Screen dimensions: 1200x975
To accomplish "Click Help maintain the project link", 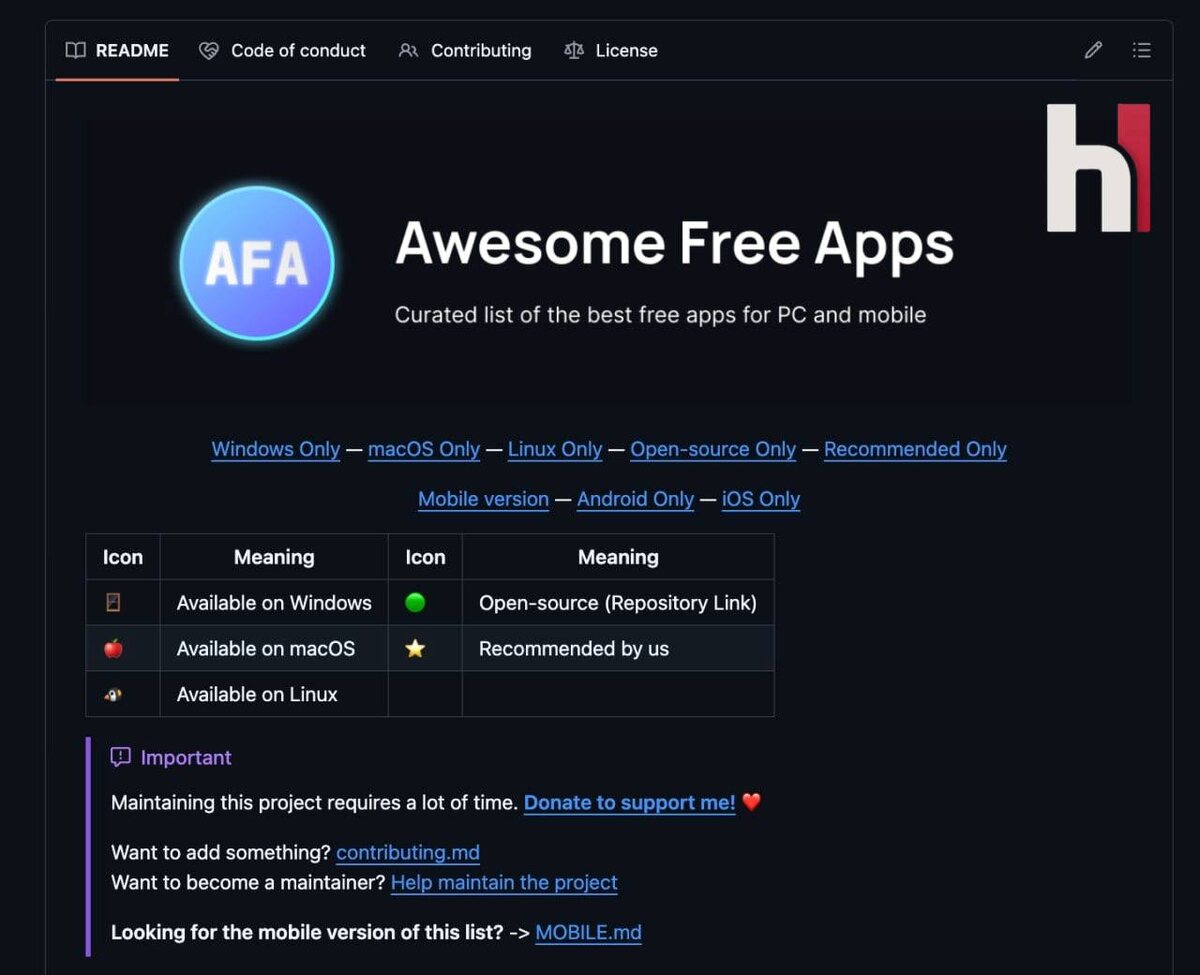I will pyautogui.click(x=504, y=882).
